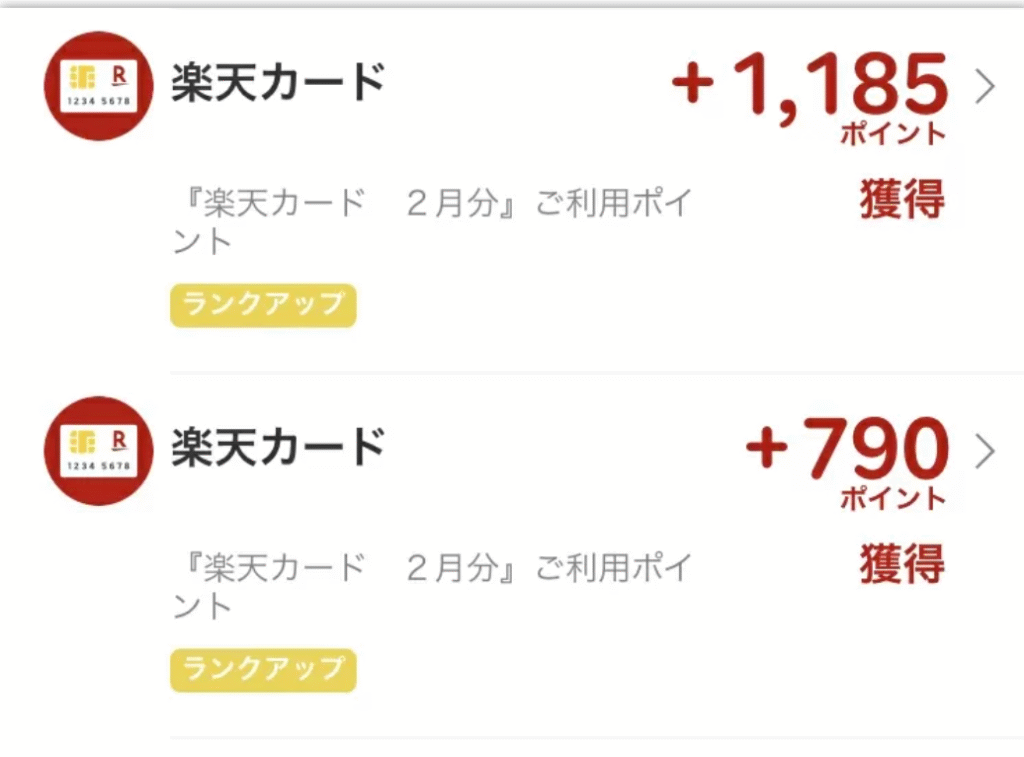
Task: Open details chevron next to +1,185
Action: pyautogui.click(x=985, y=87)
